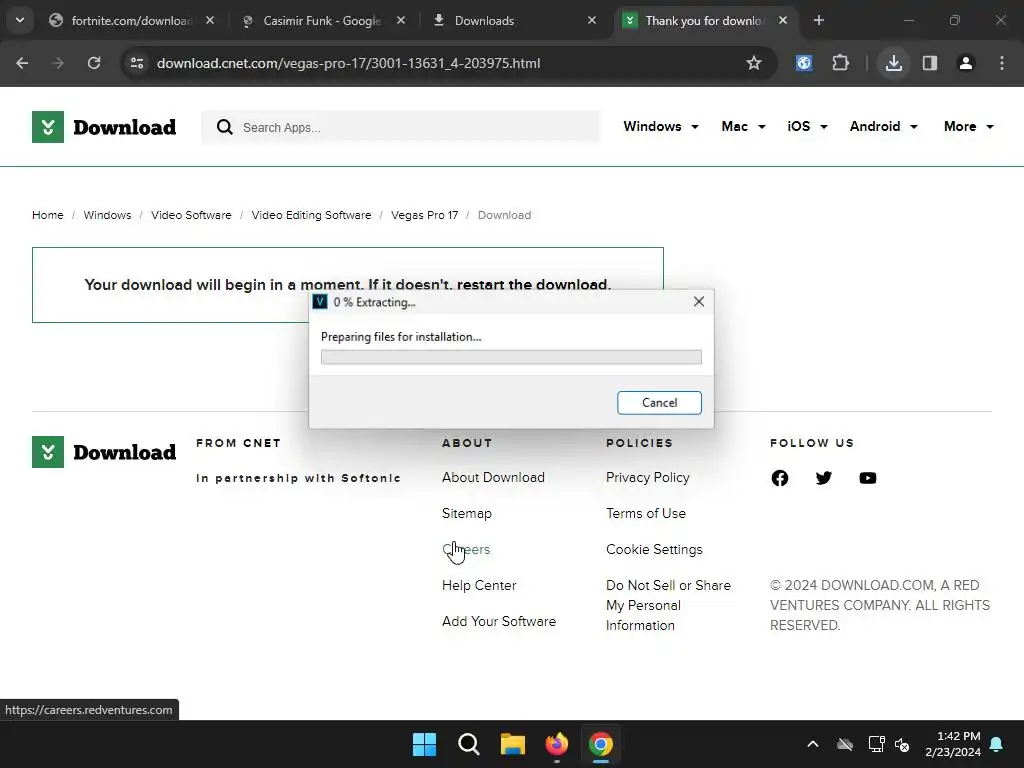The height and width of the screenshot is (768, 1024).
Task: Click the browser back arrow
Action: tap(22, 63)
